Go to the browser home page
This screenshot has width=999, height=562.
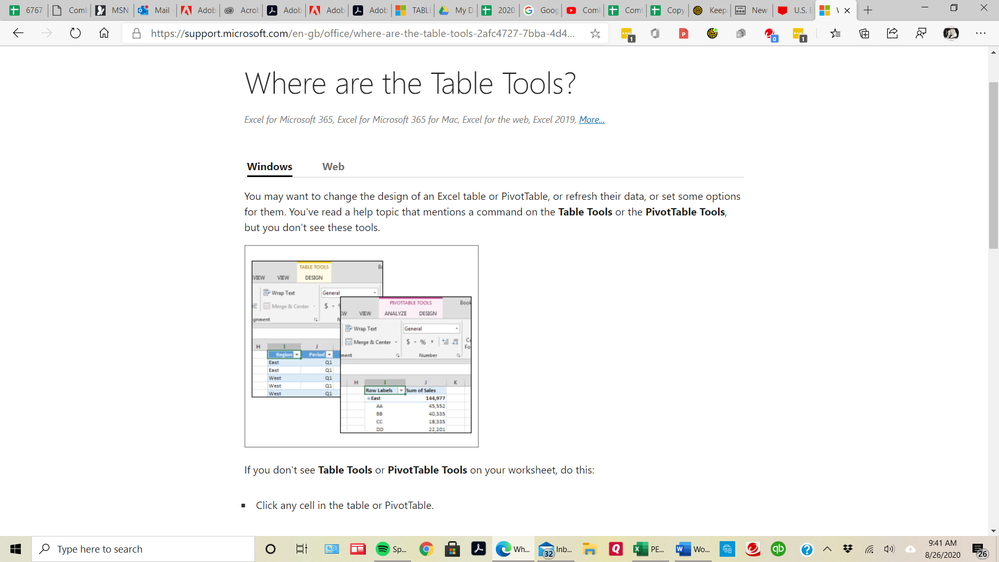104,33
